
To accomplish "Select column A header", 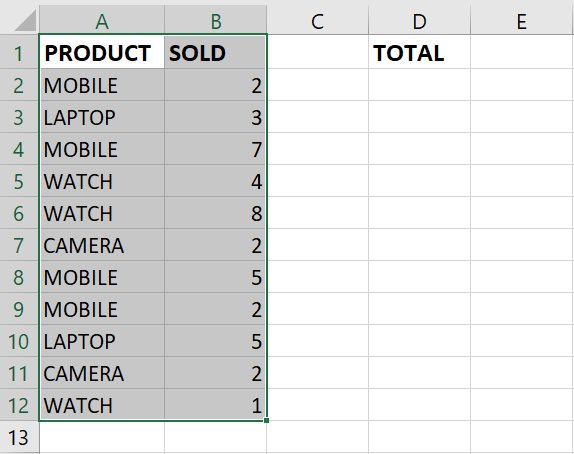I will click(102, 21).
